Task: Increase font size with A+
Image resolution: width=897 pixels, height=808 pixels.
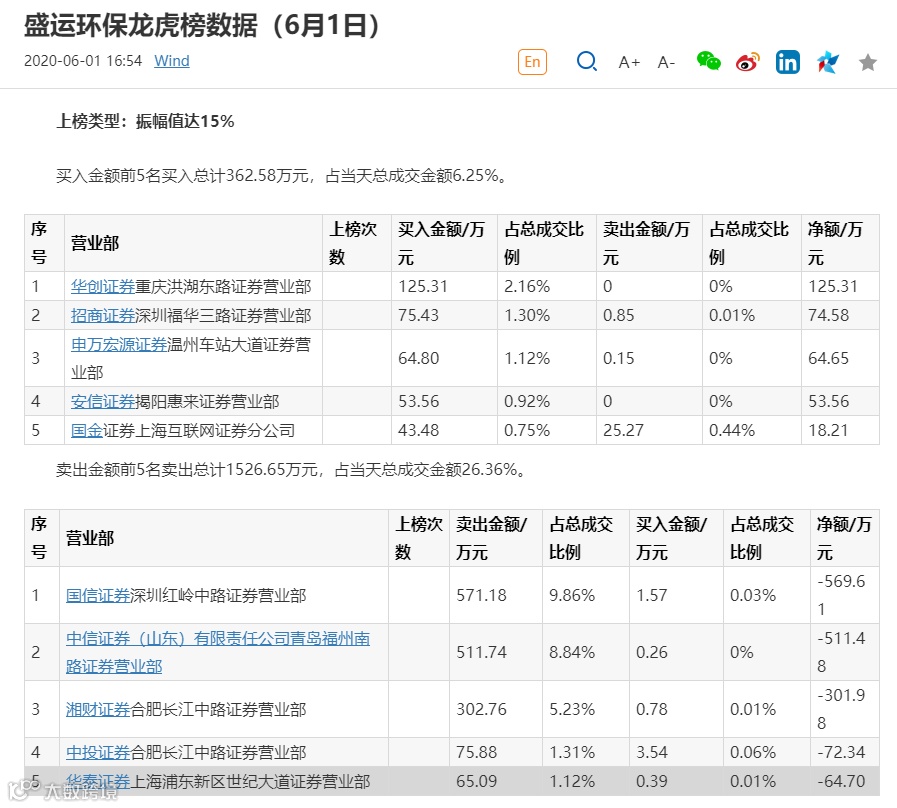Action: point(629,62)
